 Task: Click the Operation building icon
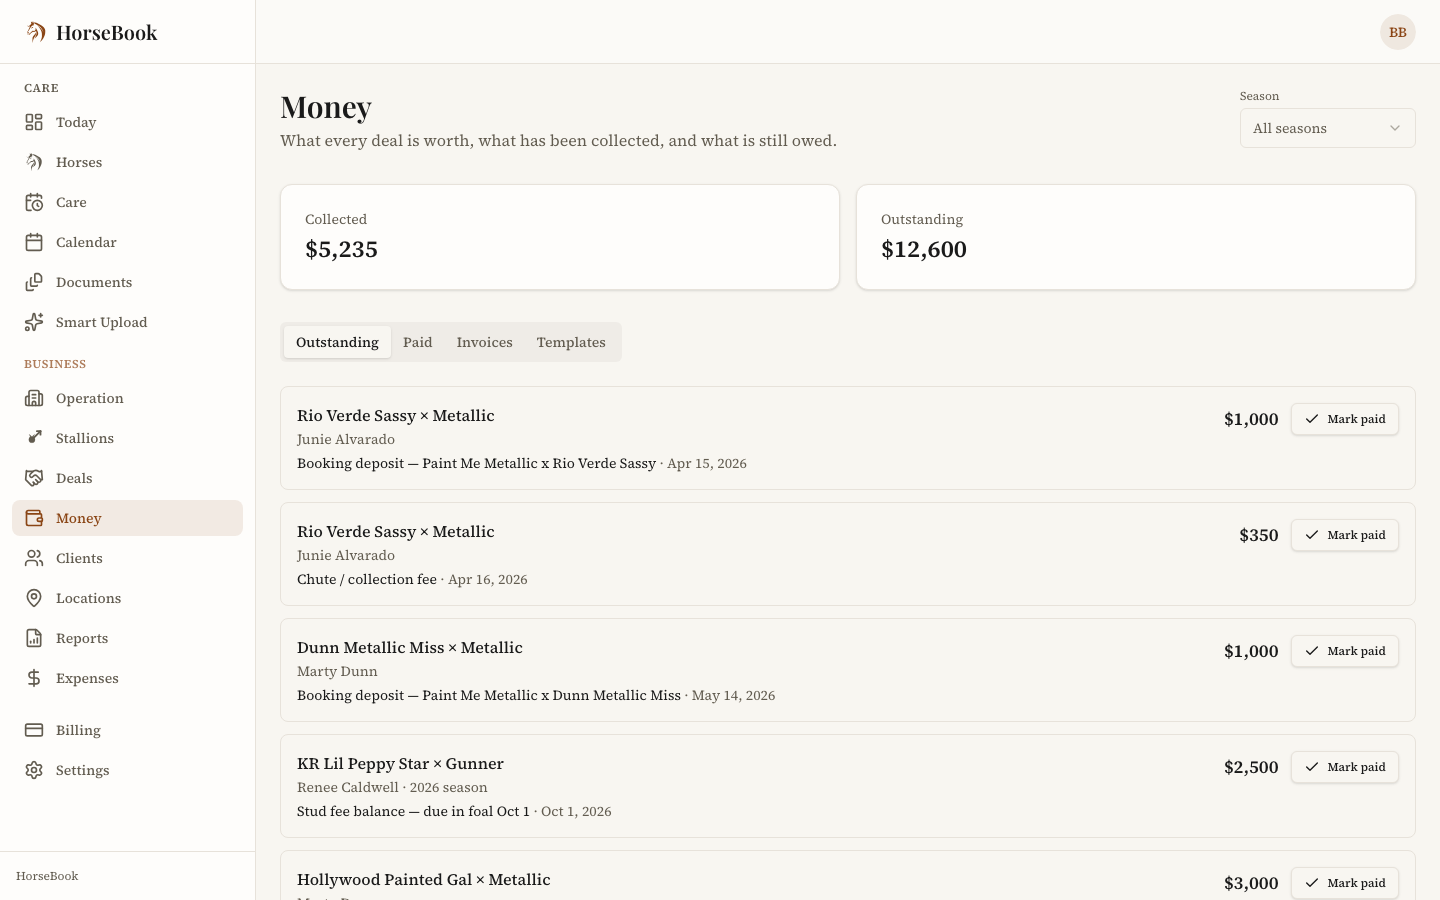tap(34, 398)
